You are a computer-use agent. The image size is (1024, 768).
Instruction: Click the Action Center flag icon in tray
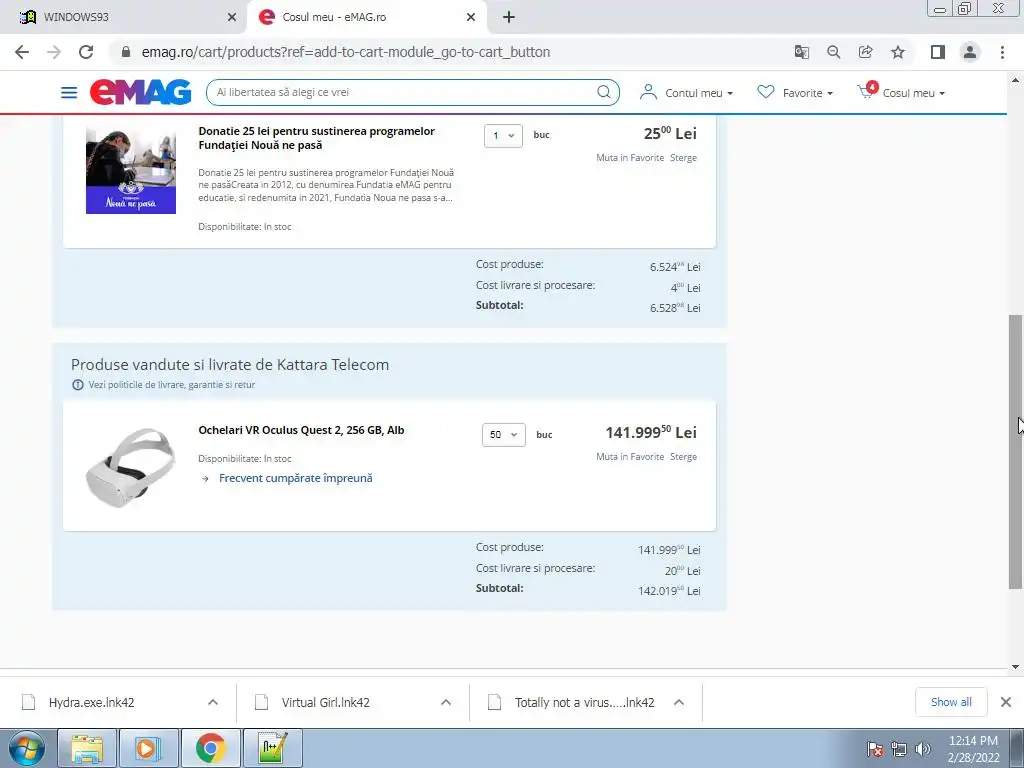[874, 749]
